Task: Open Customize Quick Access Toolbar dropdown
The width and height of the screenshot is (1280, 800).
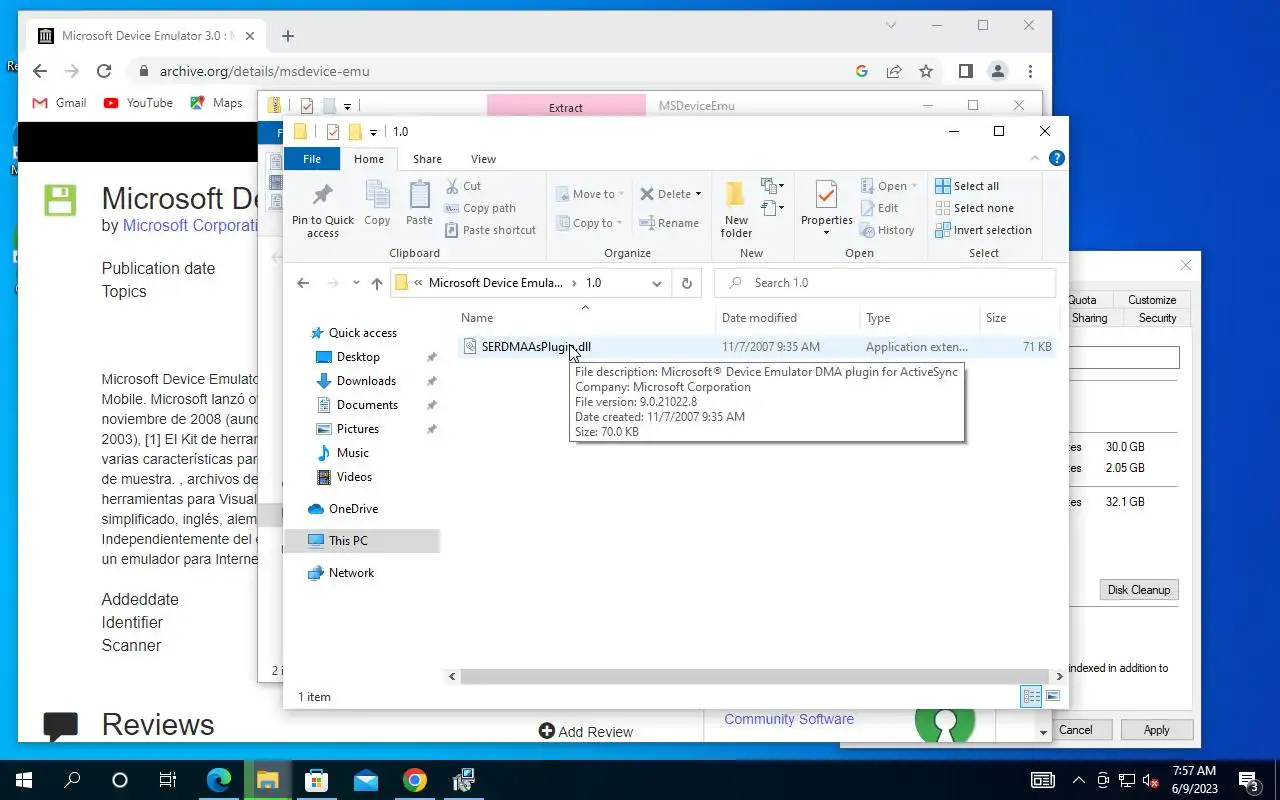Action: 374,132
